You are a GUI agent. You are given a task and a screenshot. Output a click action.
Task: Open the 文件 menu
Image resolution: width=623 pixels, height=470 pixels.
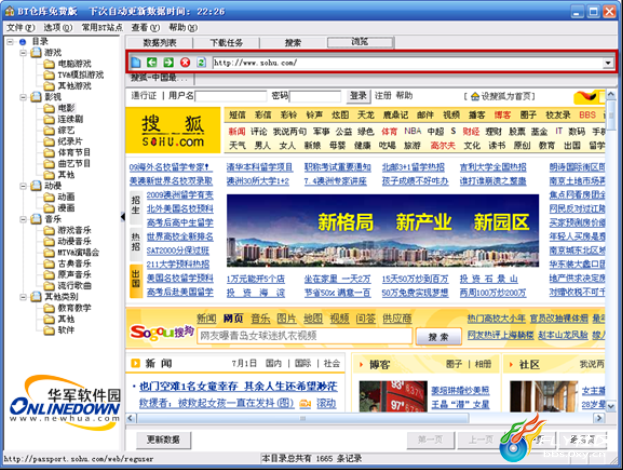click(21, 27)
